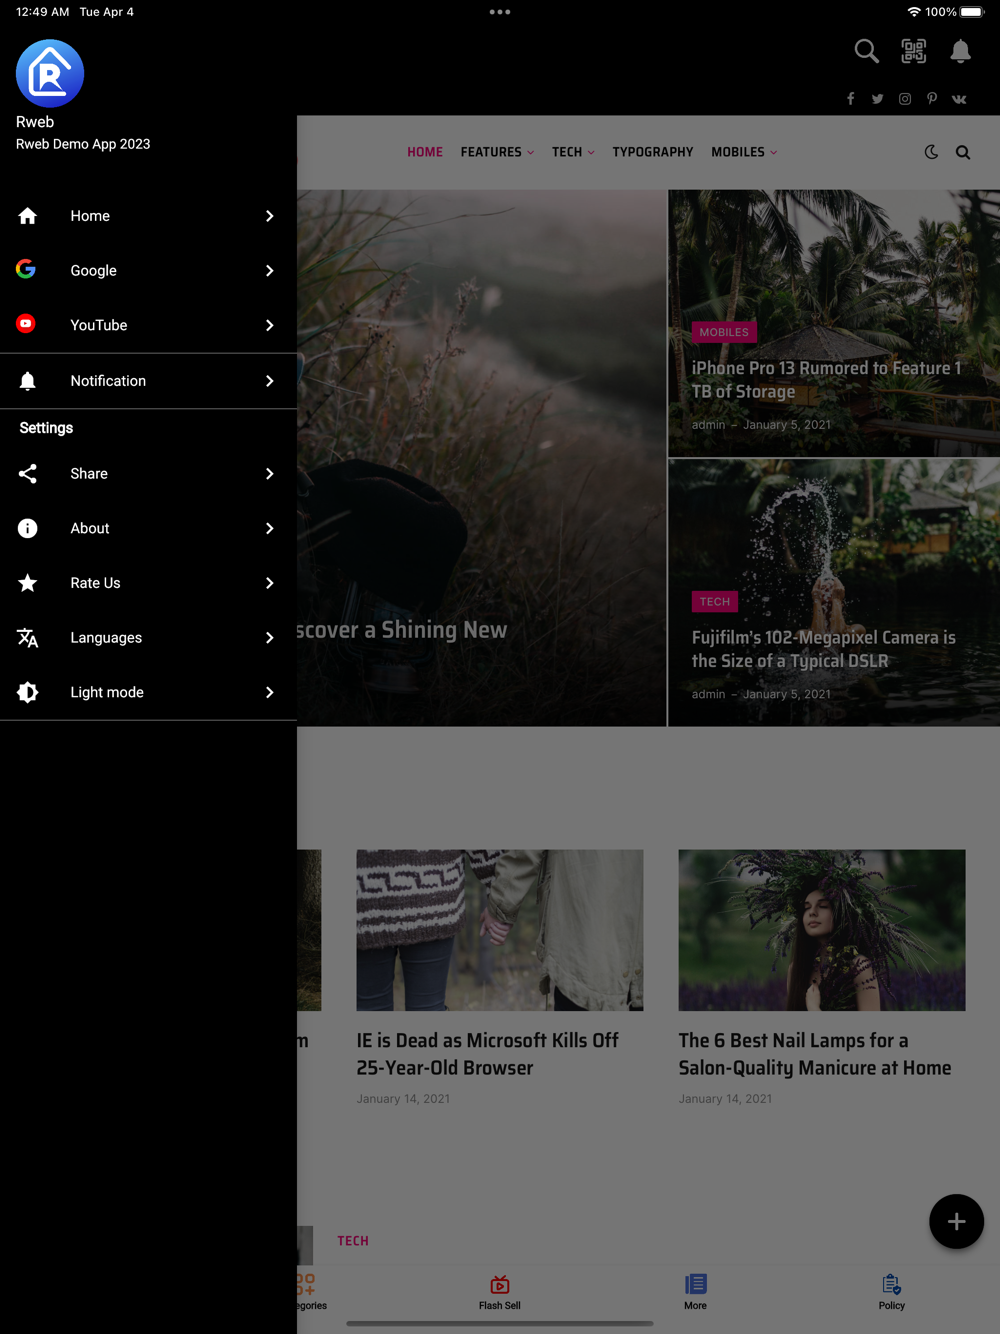Tap the Home house icon in drawer
The height and width of the screenshot is (1334, 1000).
point(28,216)
